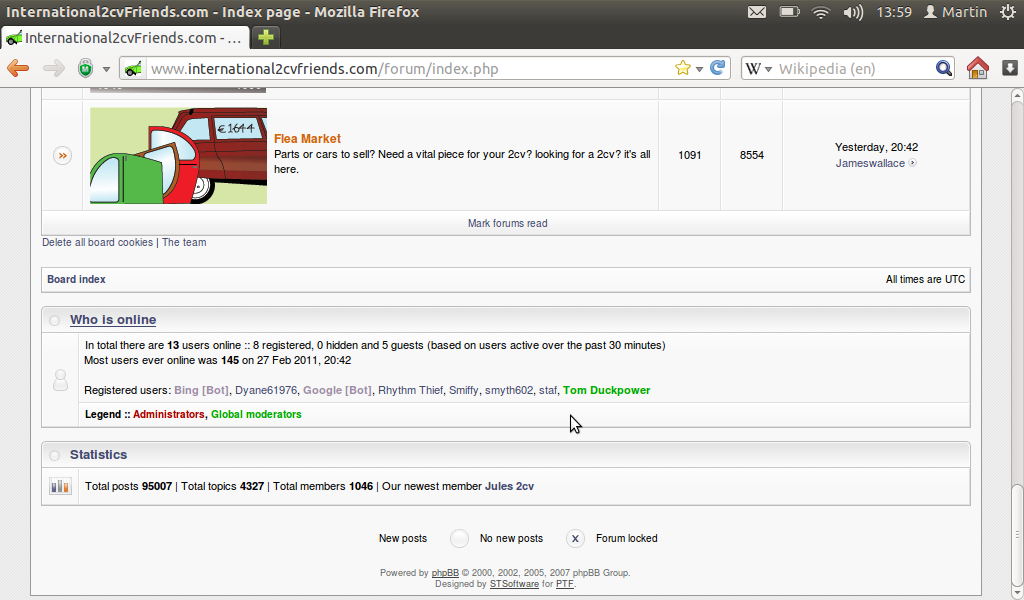Open the system settings gear menu

point(1008,12)
